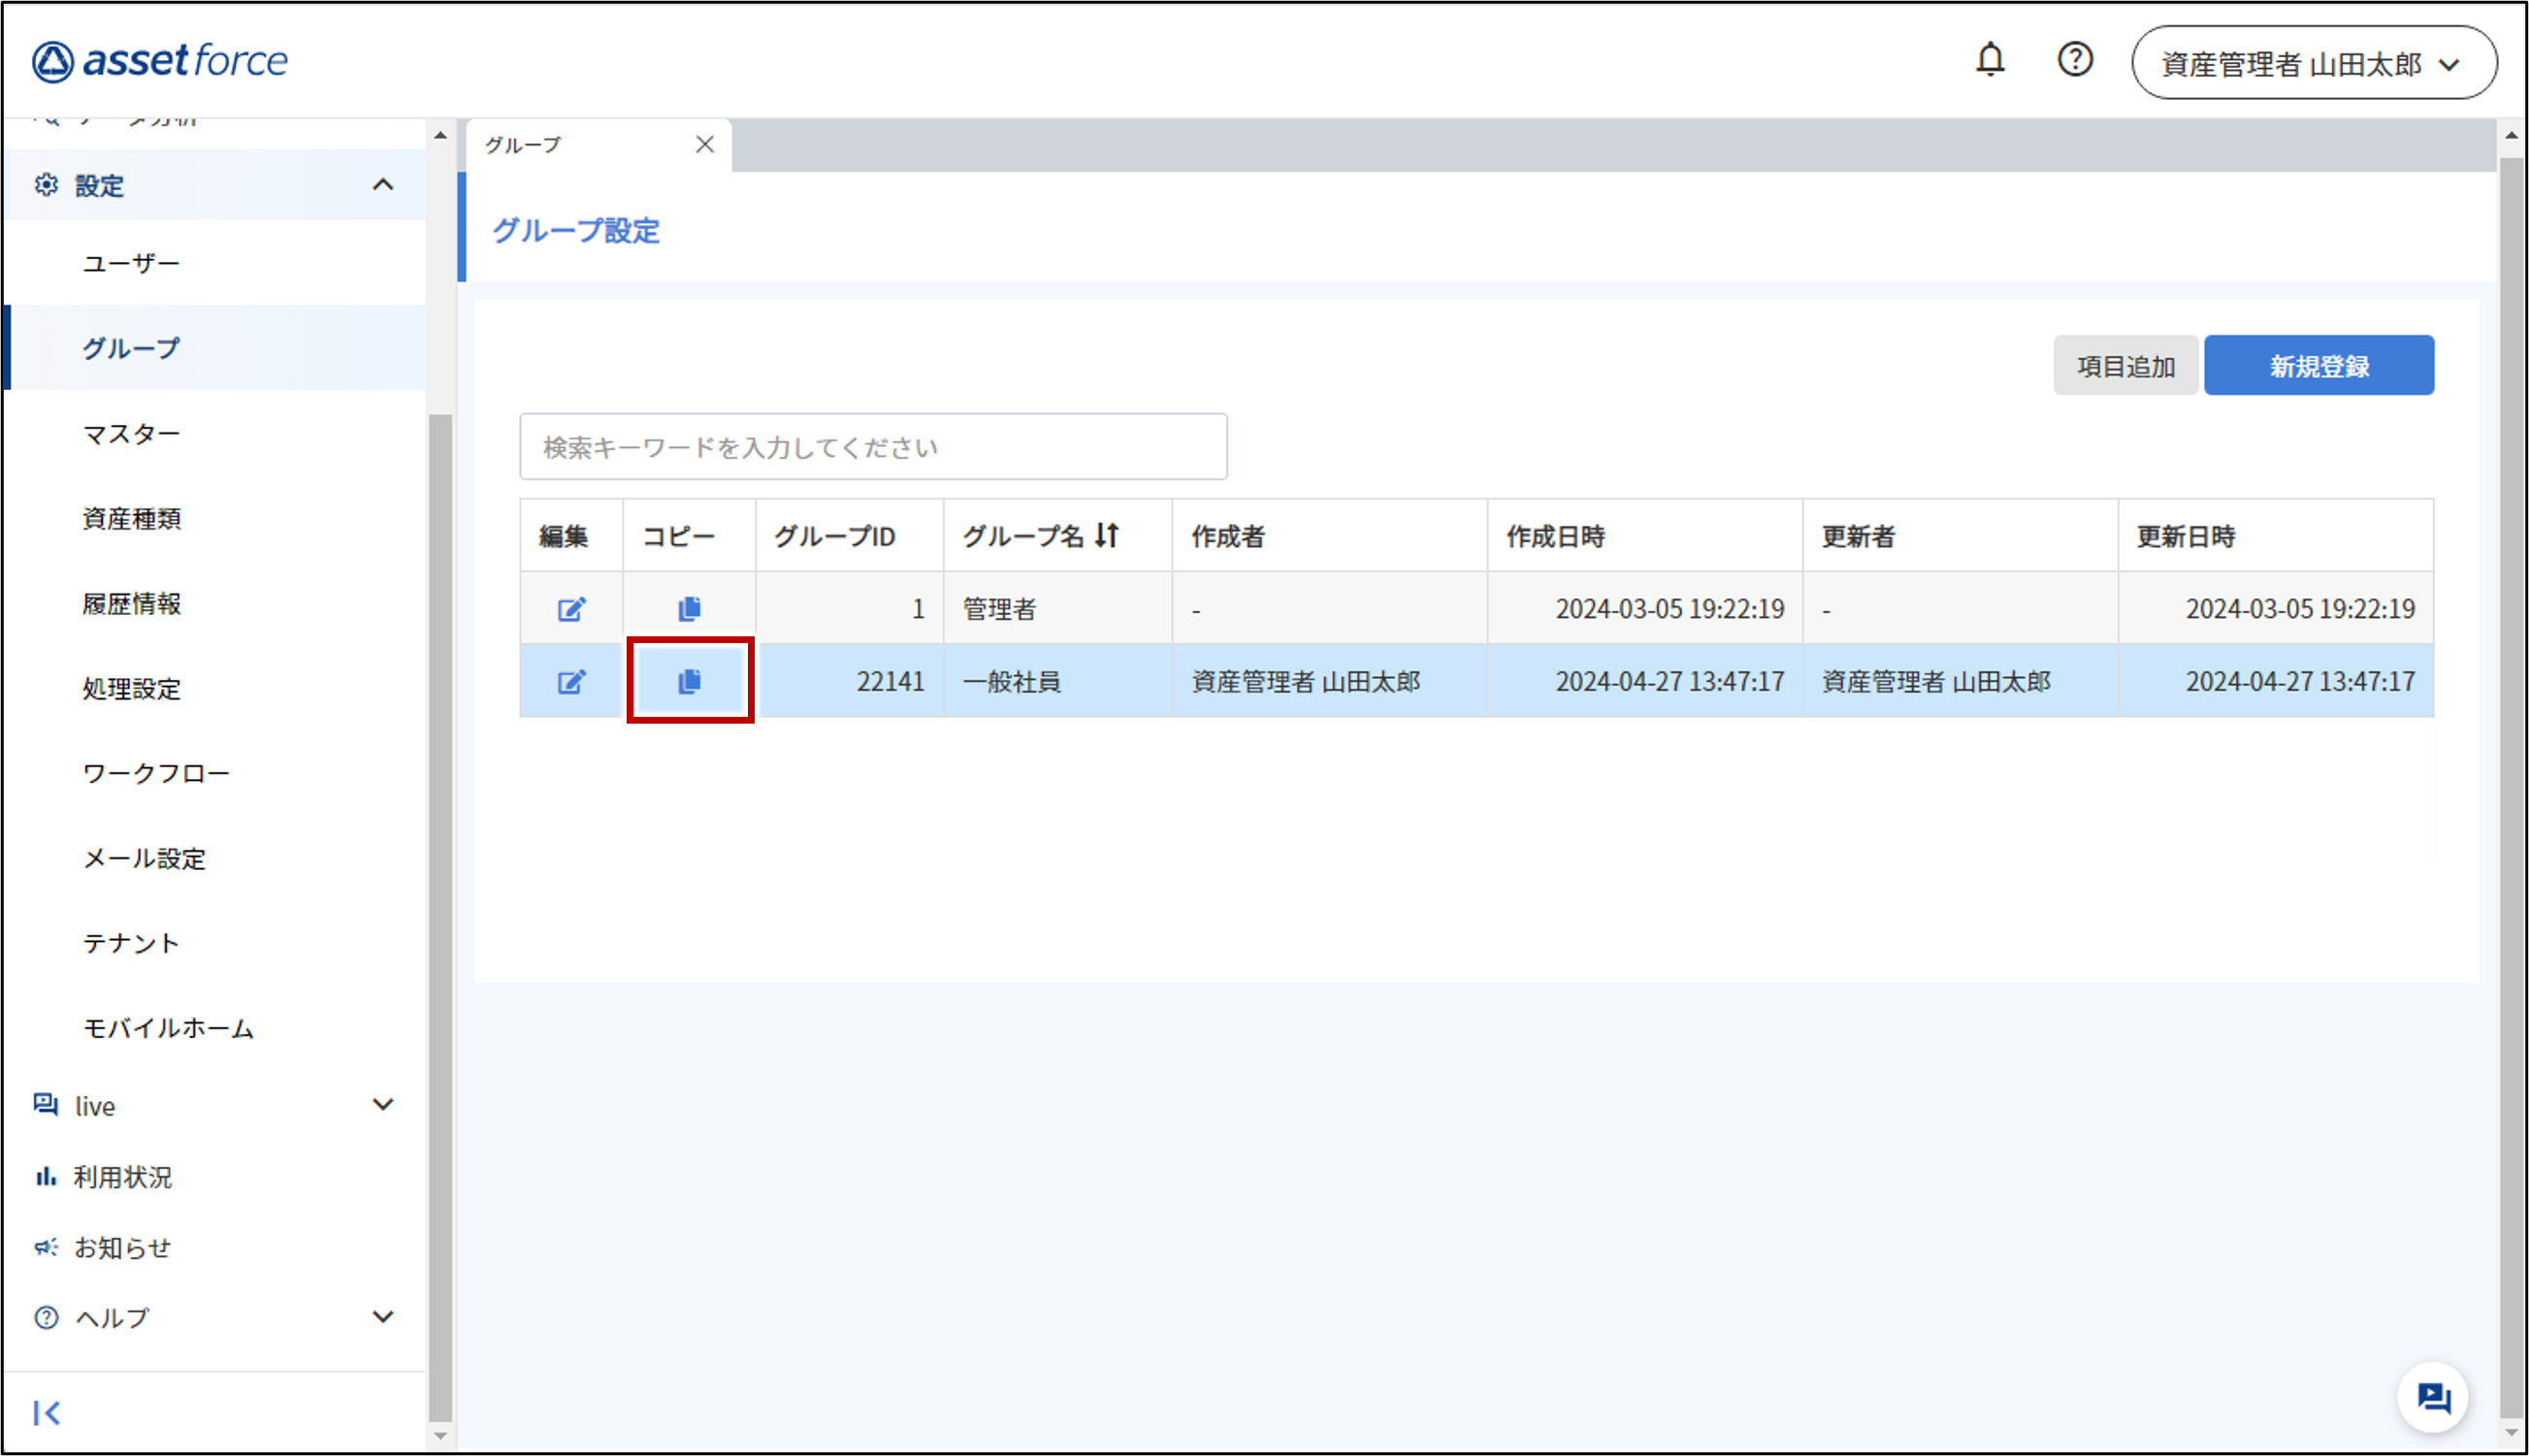
Task: Open 資産種類 settings
Action: 131,518
